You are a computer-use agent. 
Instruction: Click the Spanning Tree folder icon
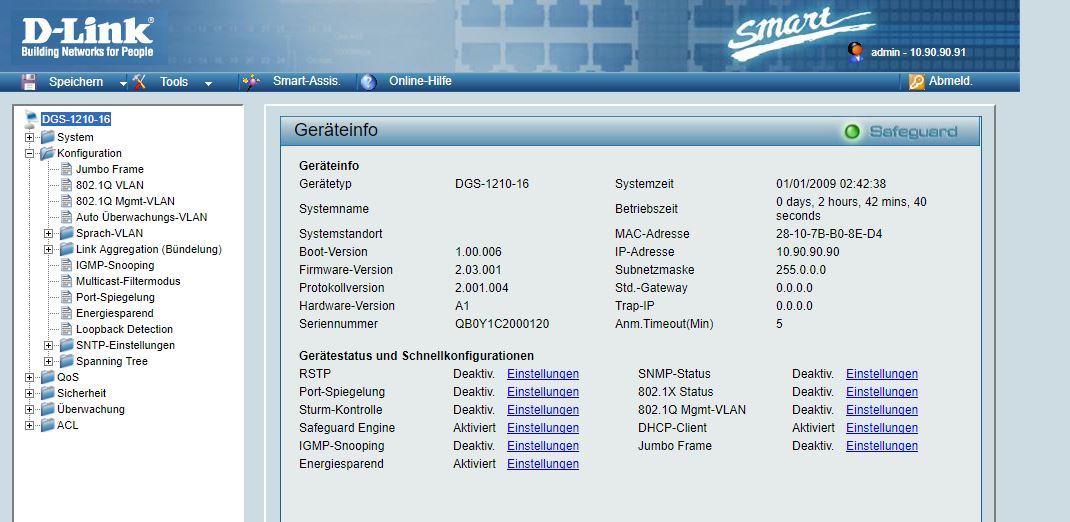(66, 361)
